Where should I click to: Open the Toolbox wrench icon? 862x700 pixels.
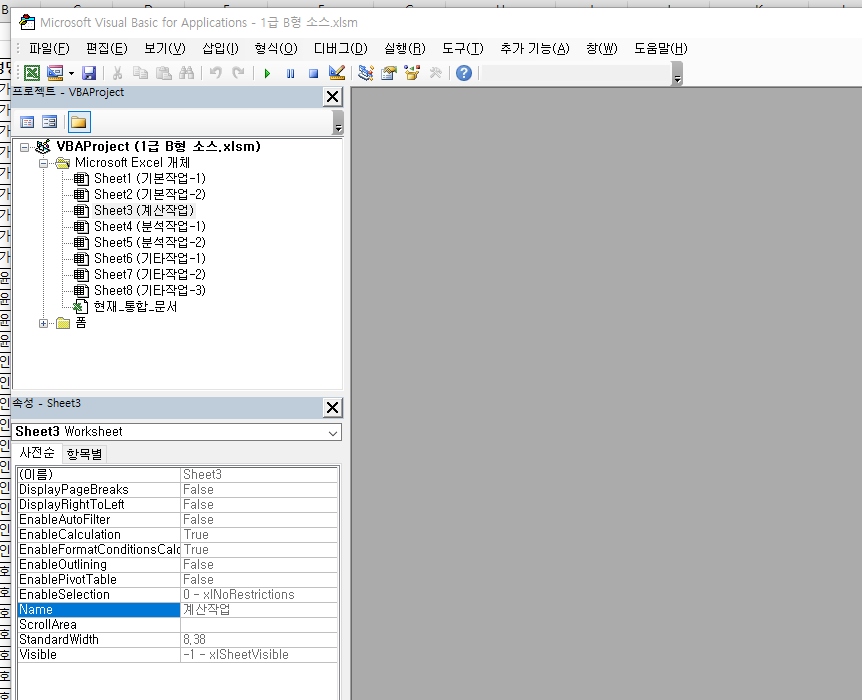point(435,73)
